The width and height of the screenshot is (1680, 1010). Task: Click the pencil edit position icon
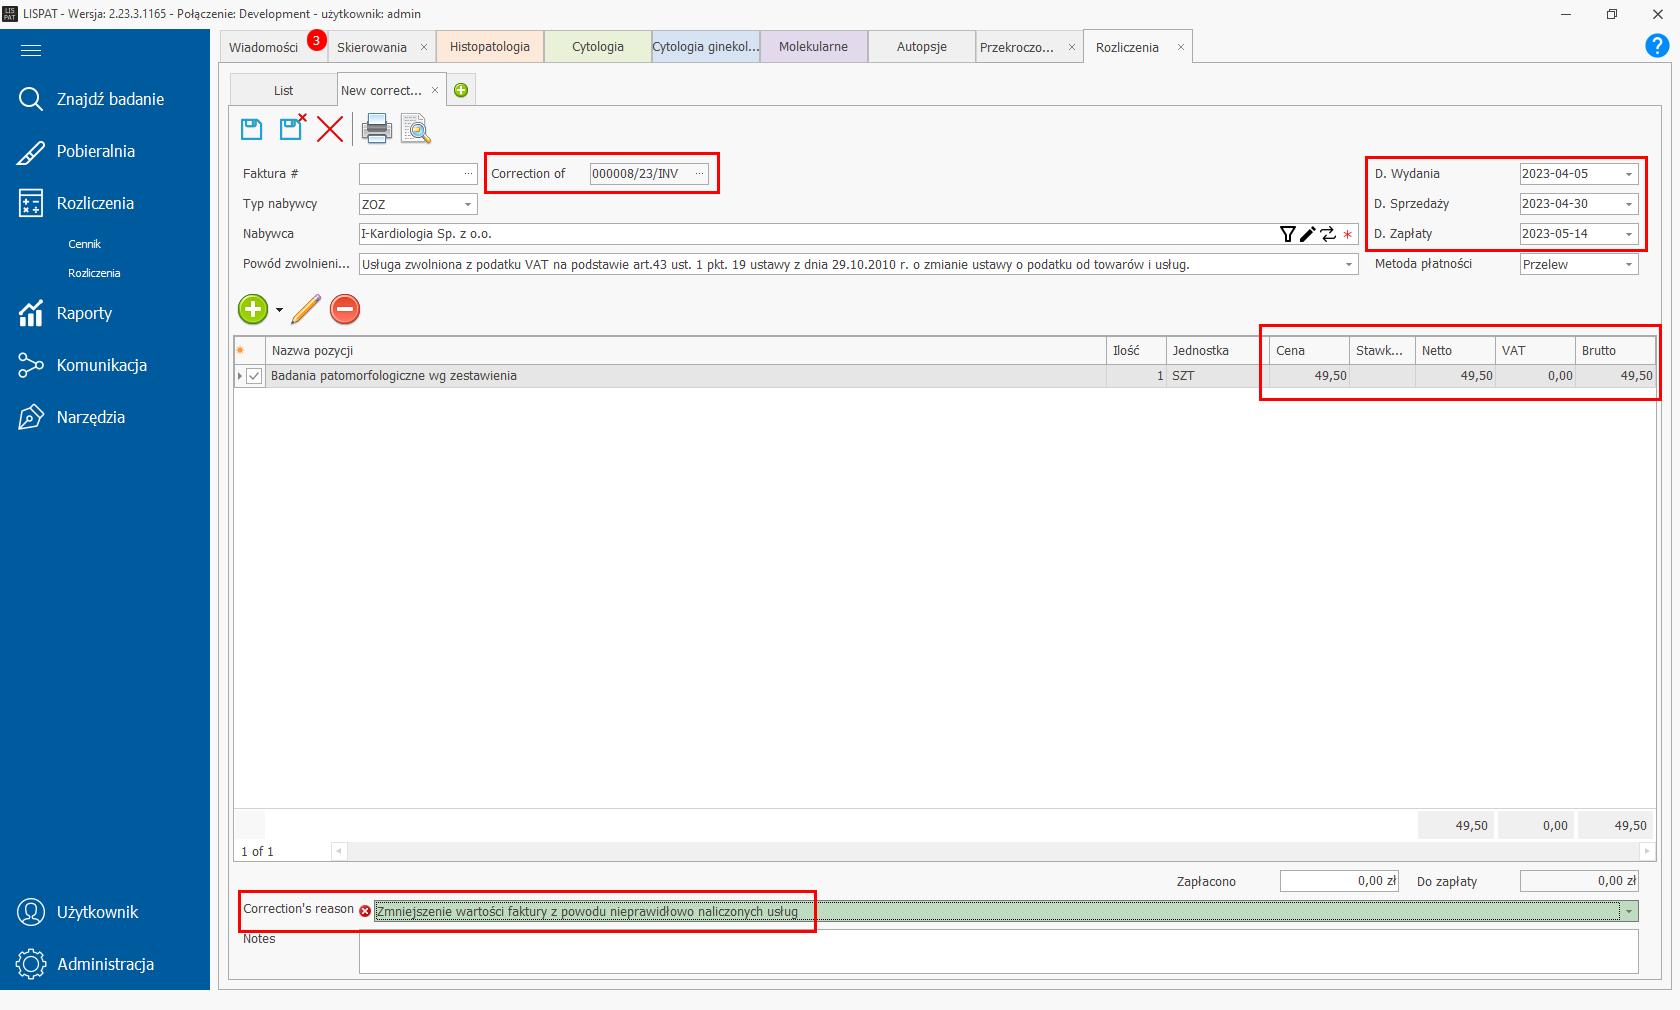306,309
